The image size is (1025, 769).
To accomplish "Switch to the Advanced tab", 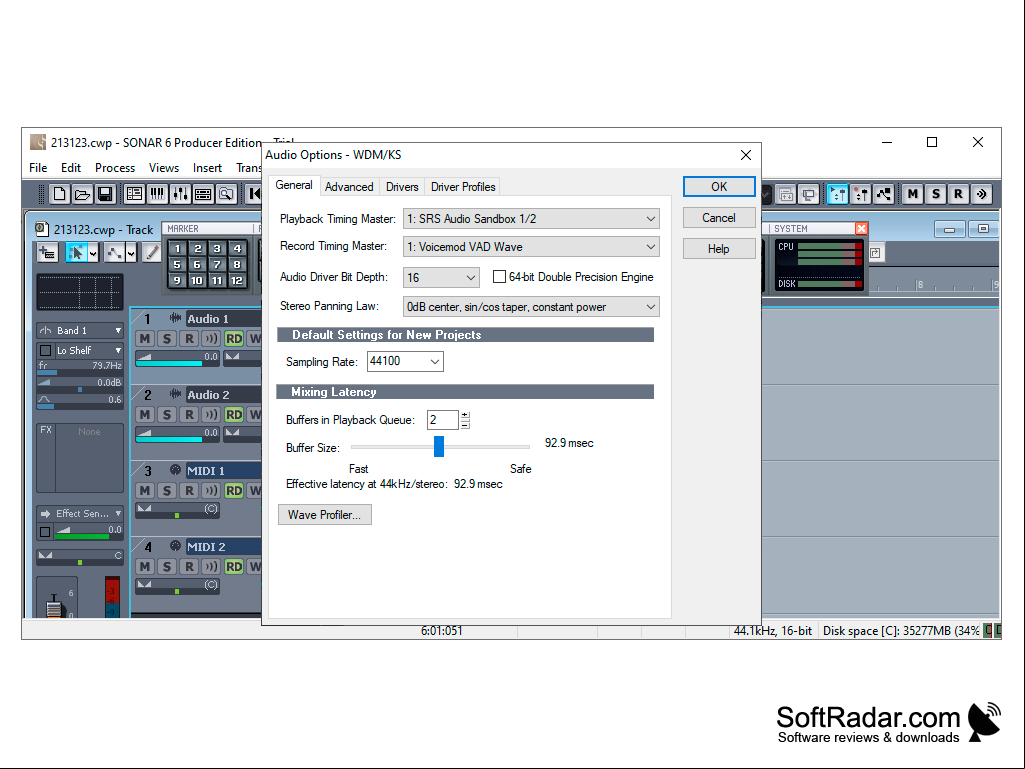I will 349,187.
